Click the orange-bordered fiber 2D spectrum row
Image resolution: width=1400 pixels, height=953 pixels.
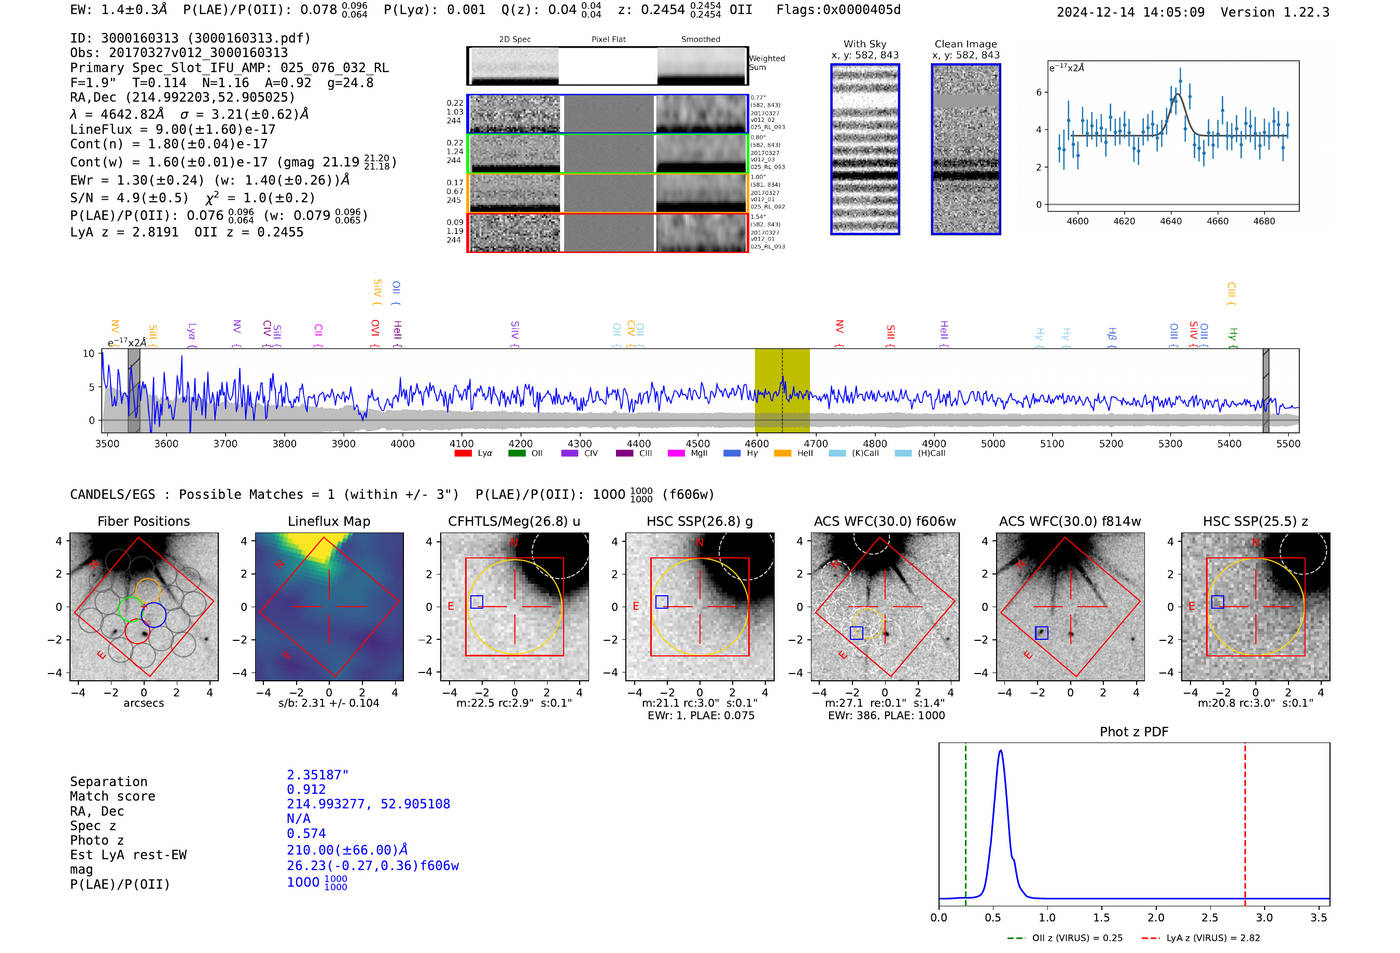[608, 193]
